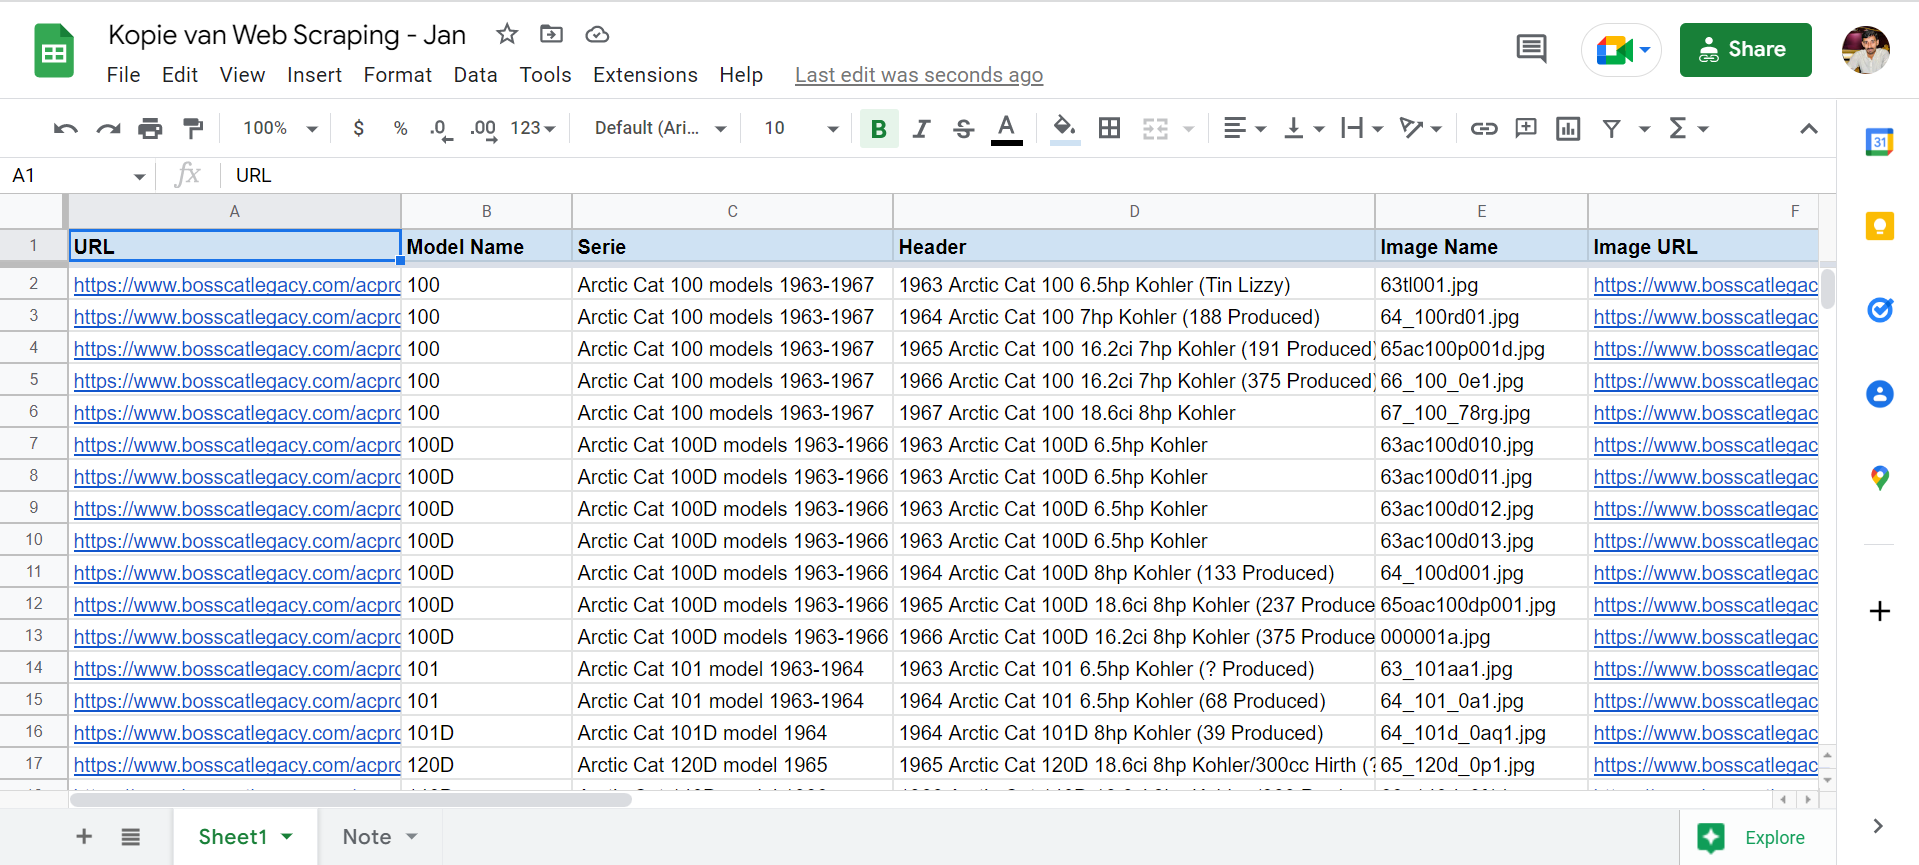Click the Share button
The height and width of the screenshot is (865, 1919).
[x=1745, y=50]
